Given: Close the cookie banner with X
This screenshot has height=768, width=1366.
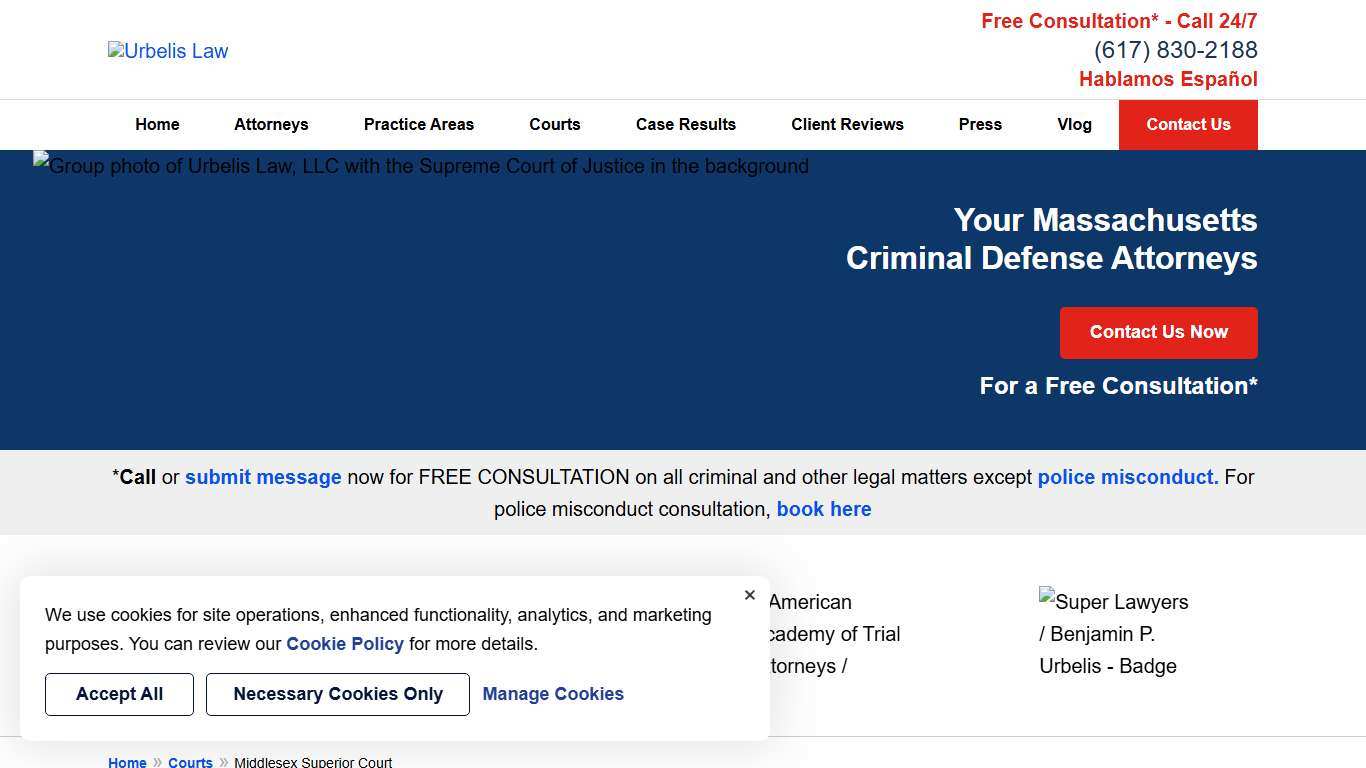Looking at the screenshot, I should [x=750, y=595].
